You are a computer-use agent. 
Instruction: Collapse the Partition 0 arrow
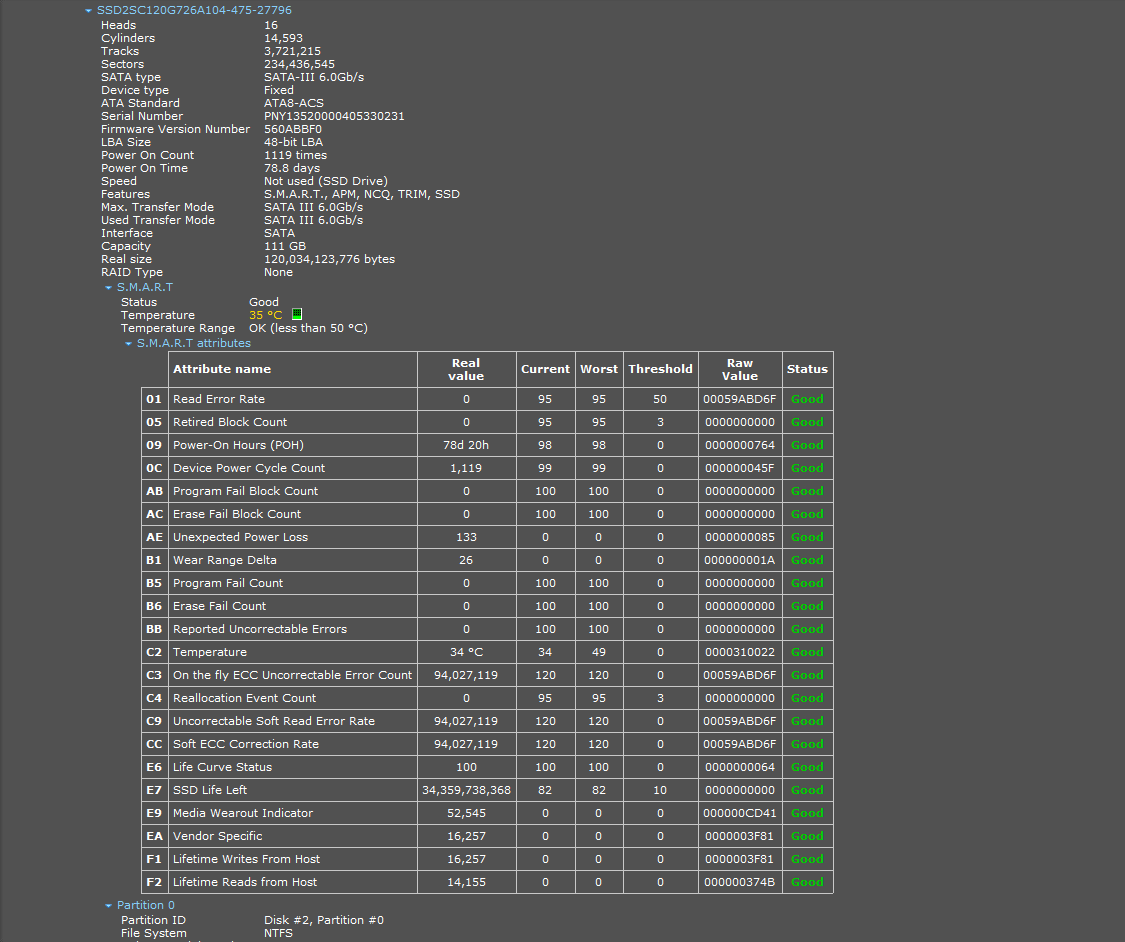108,906
